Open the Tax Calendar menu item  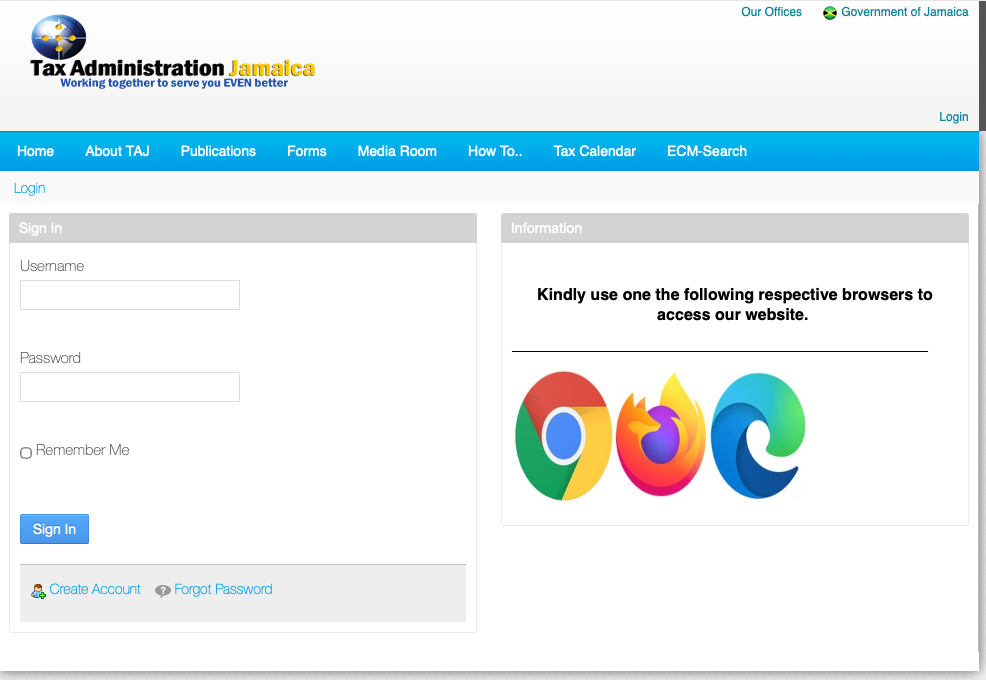(594, 151)
